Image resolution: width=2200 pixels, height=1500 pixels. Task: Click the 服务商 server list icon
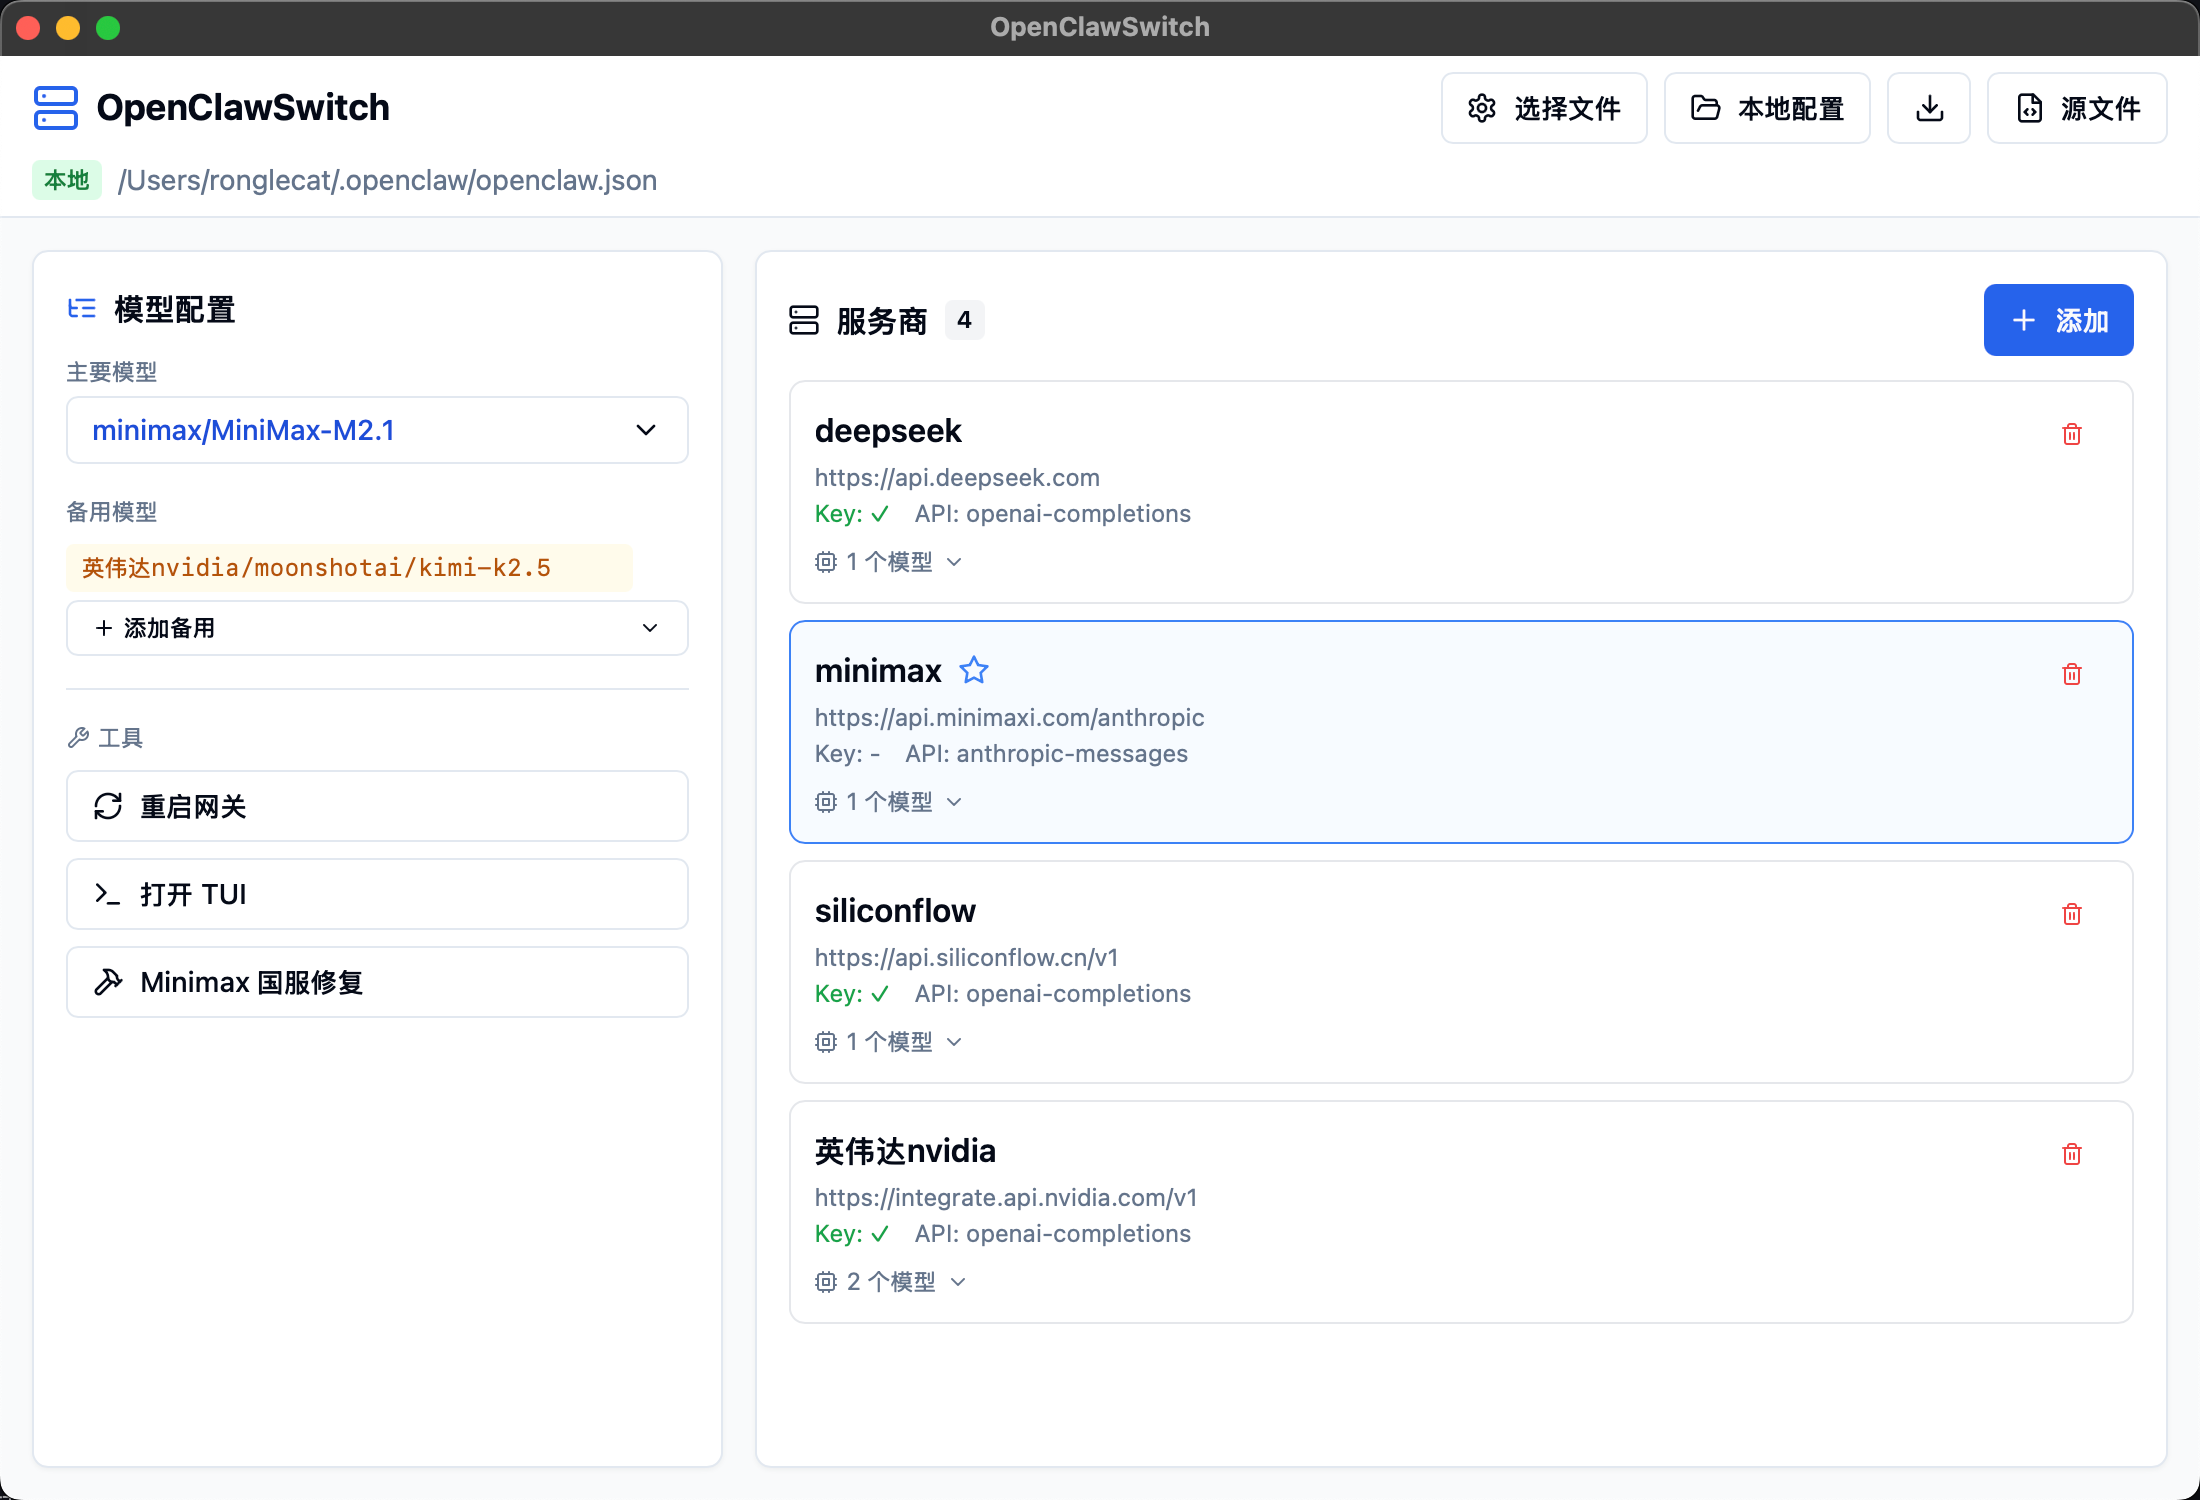tap(803, 320)
